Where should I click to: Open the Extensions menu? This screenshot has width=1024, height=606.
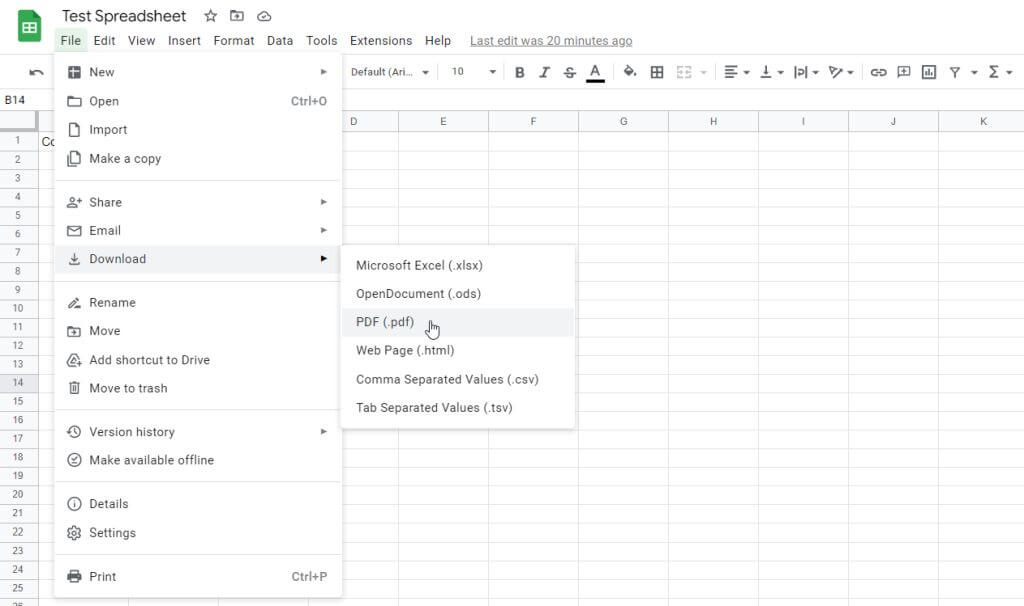tap(381, 40)
